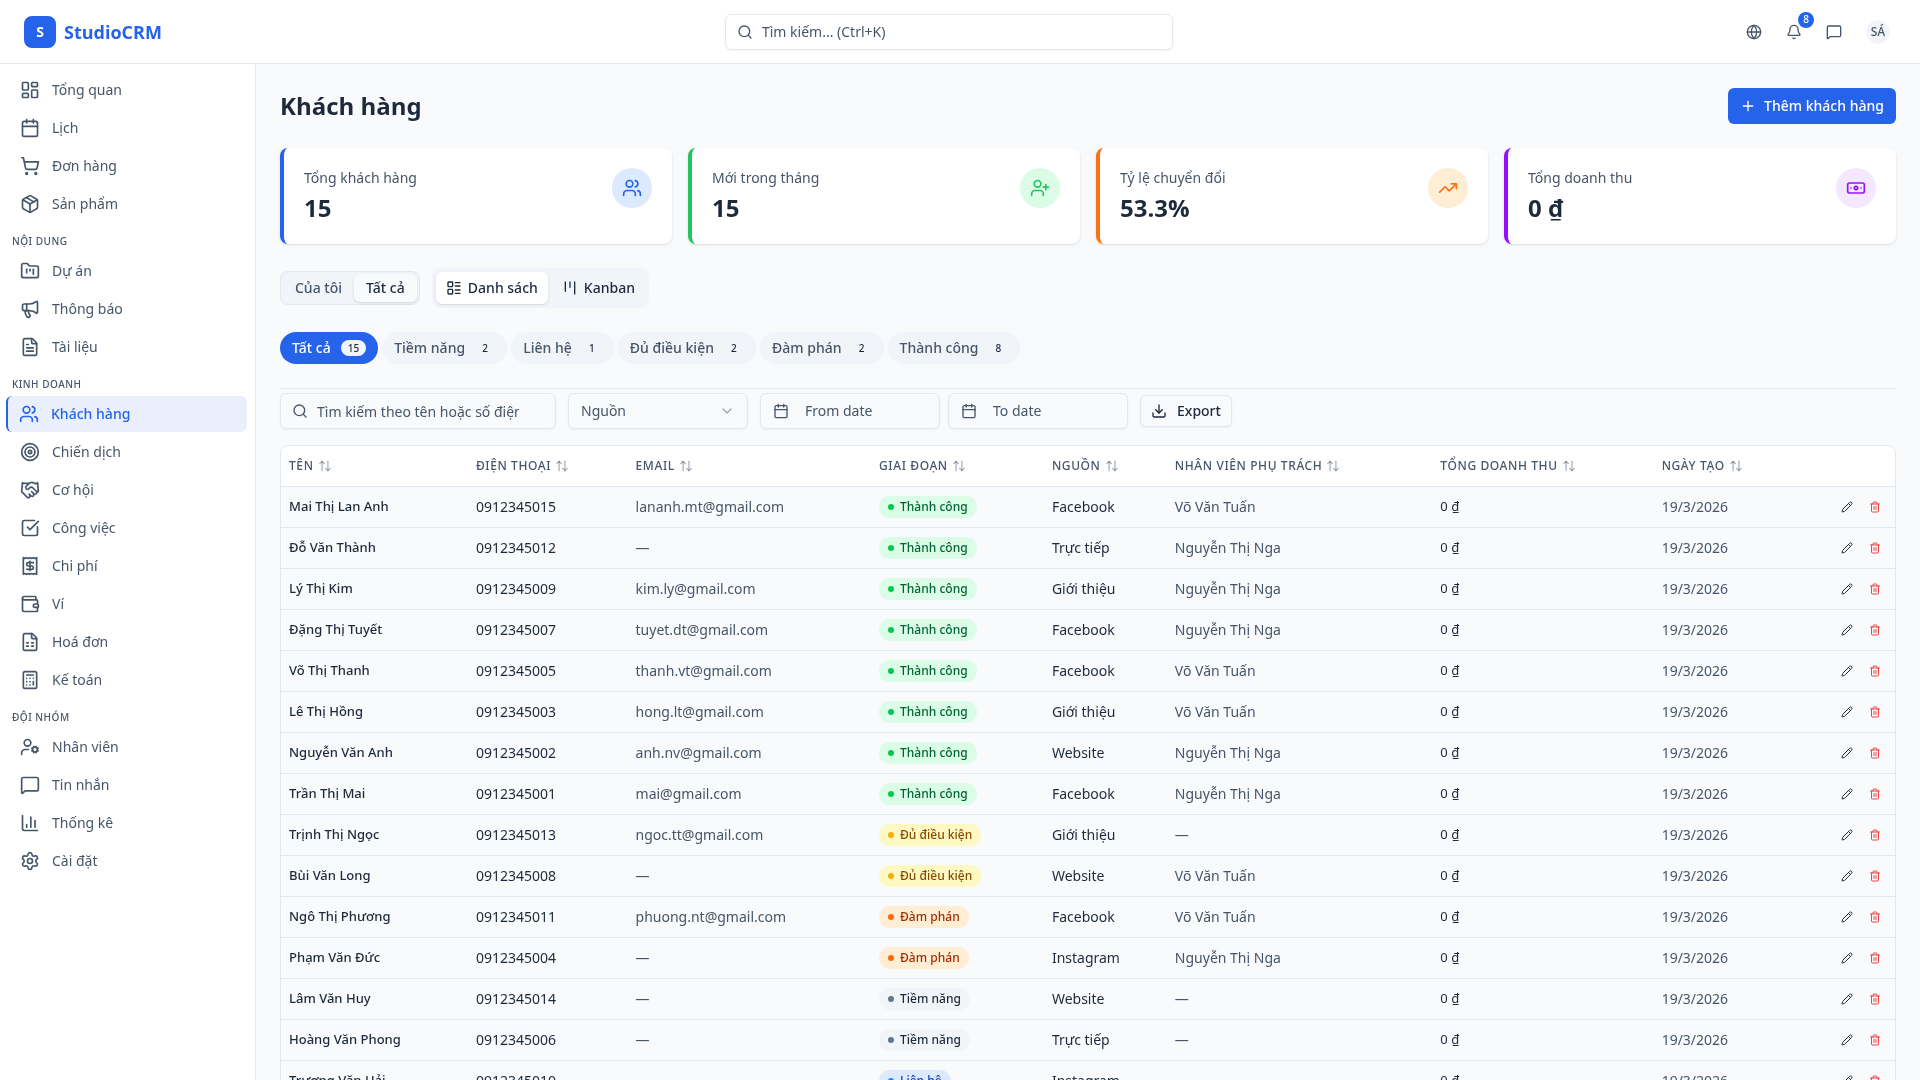Select Khách hàng in the sidebar

coord(90,413)
